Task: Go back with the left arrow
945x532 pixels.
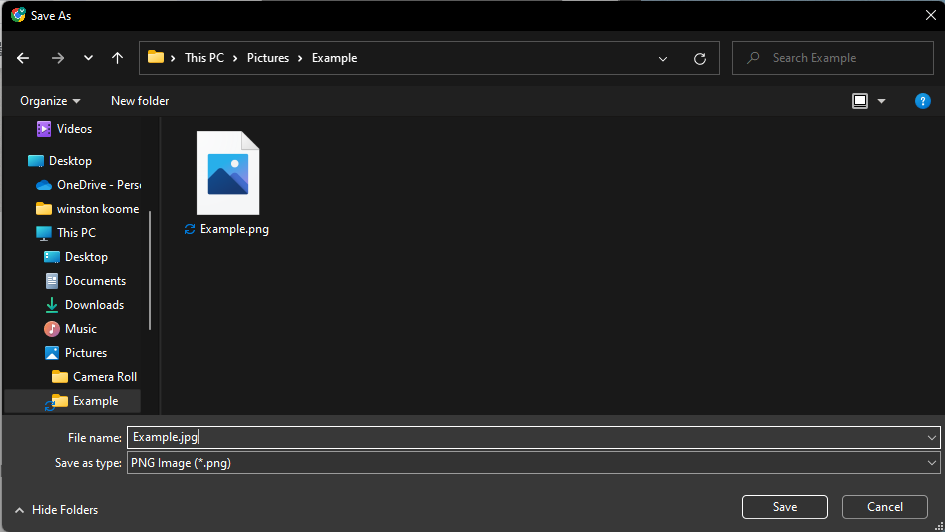Action: 23,58
